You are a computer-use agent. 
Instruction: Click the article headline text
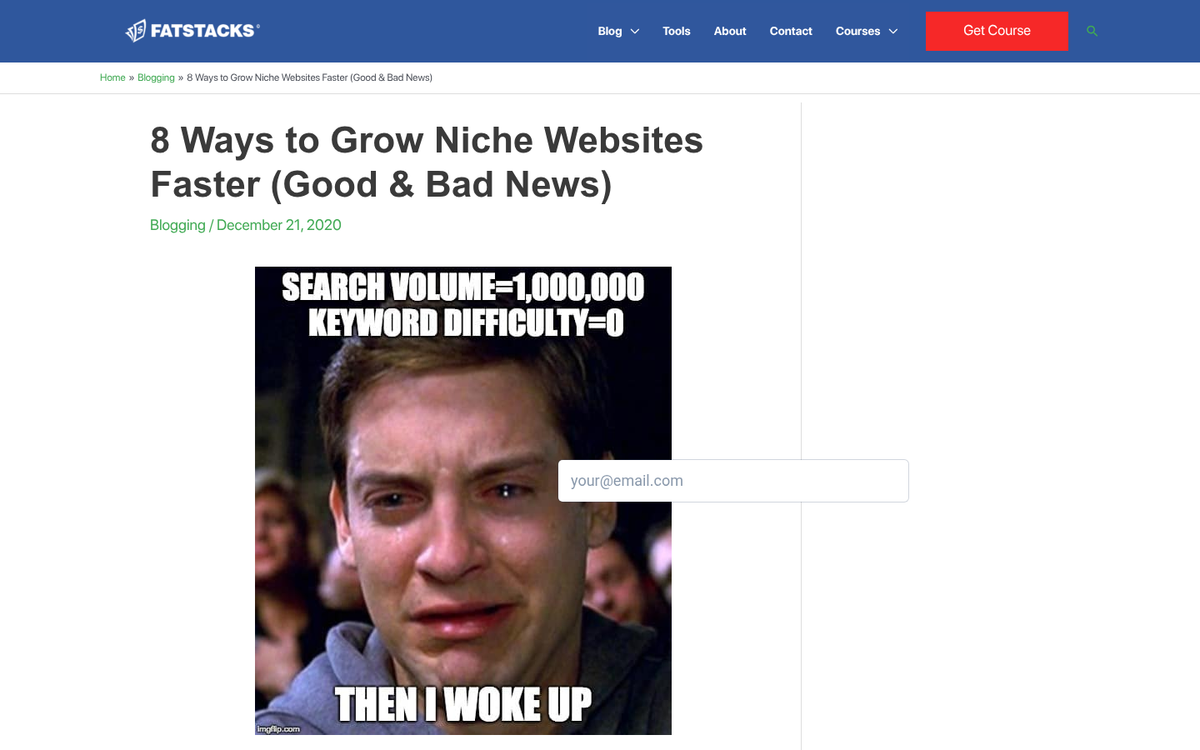coord(426,162)
